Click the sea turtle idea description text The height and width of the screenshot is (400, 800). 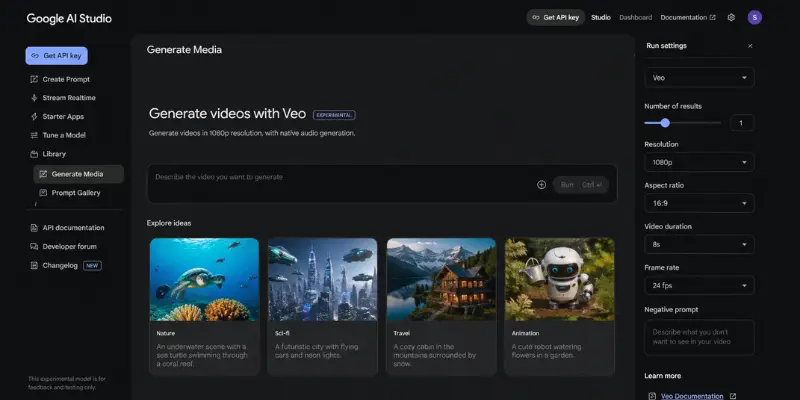(202, 355)
